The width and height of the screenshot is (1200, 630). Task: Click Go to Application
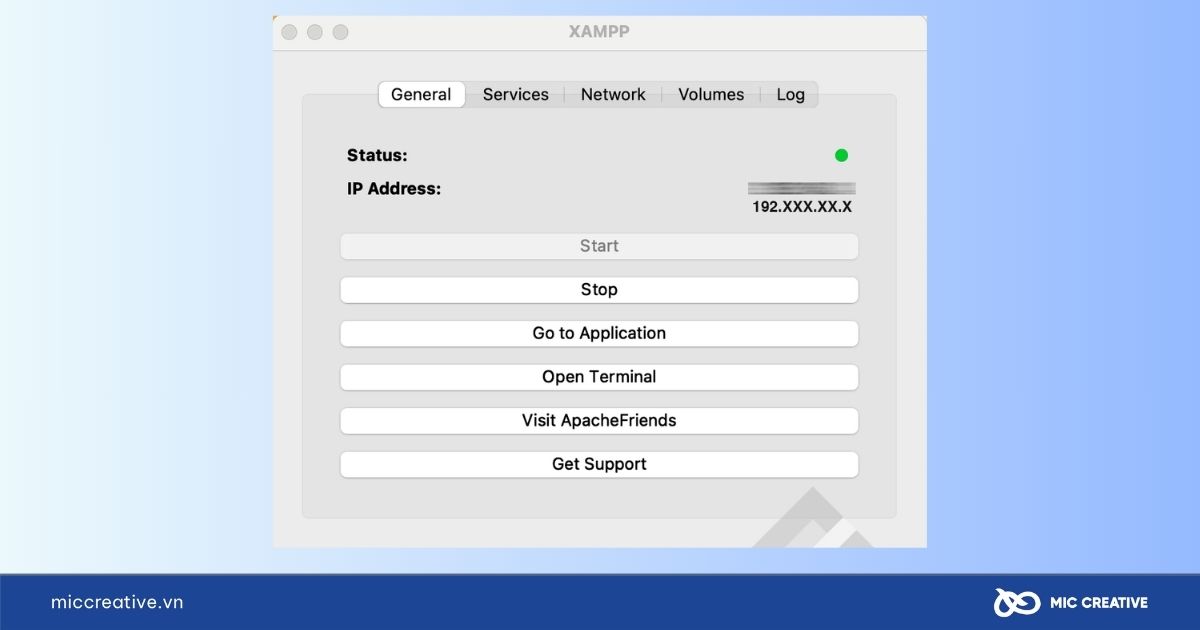point(599,333)
